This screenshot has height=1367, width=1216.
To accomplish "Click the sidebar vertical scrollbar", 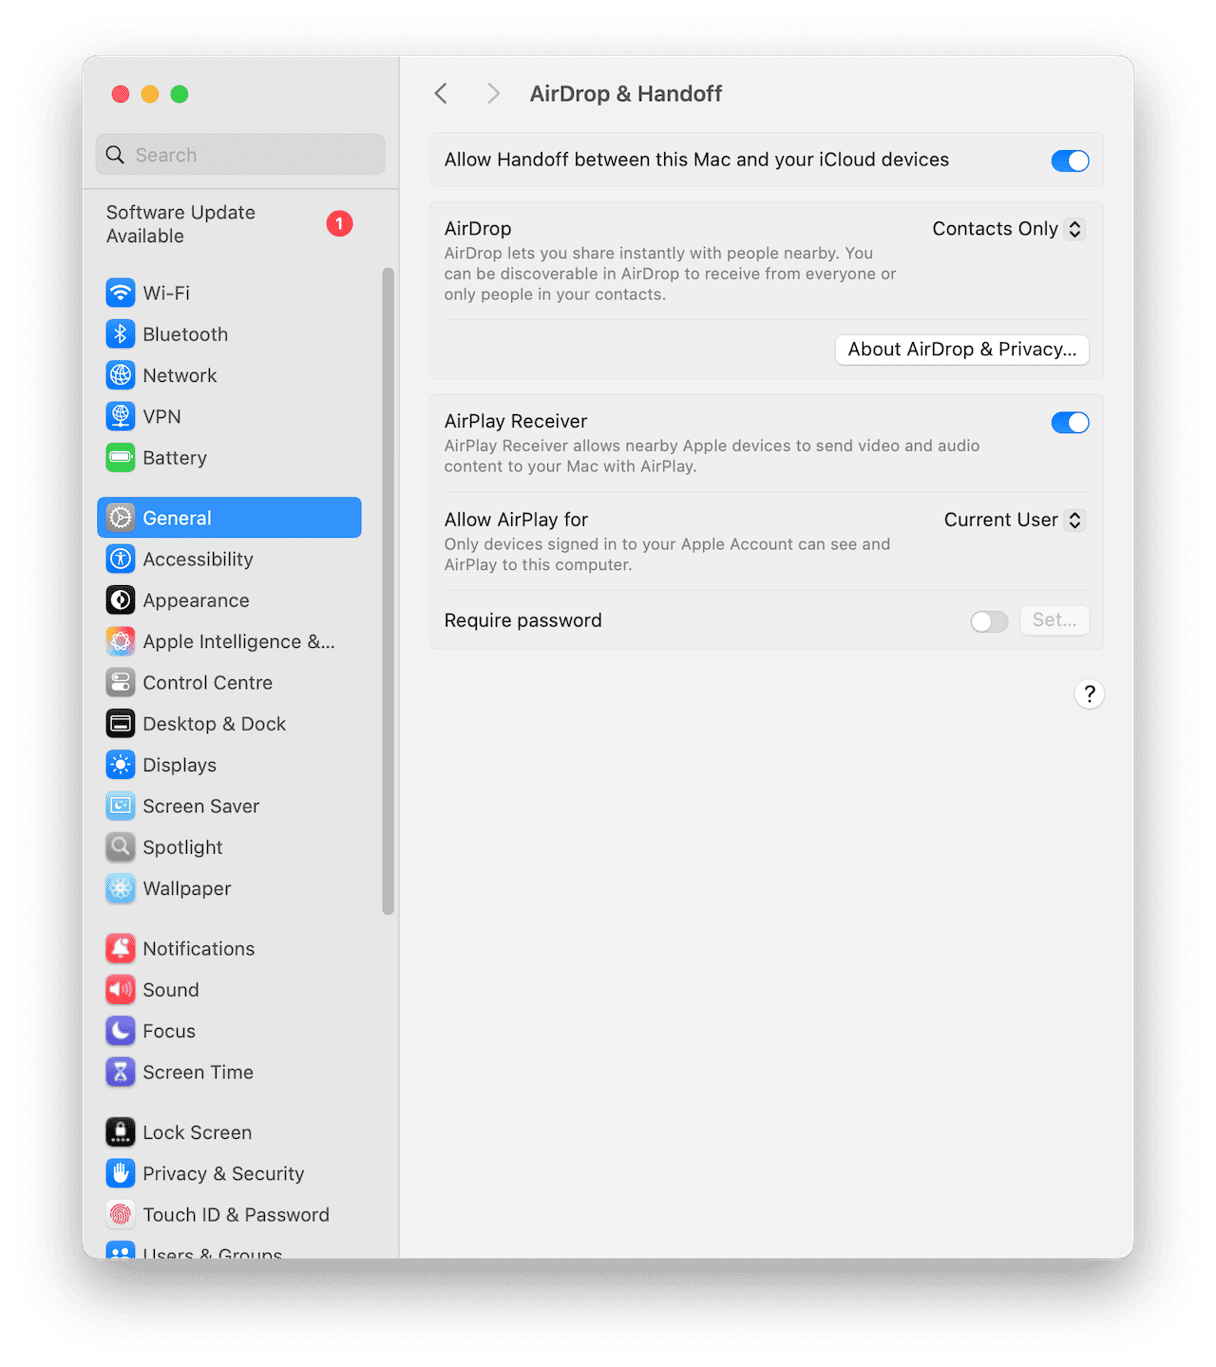I will click(x=388, y=590).
